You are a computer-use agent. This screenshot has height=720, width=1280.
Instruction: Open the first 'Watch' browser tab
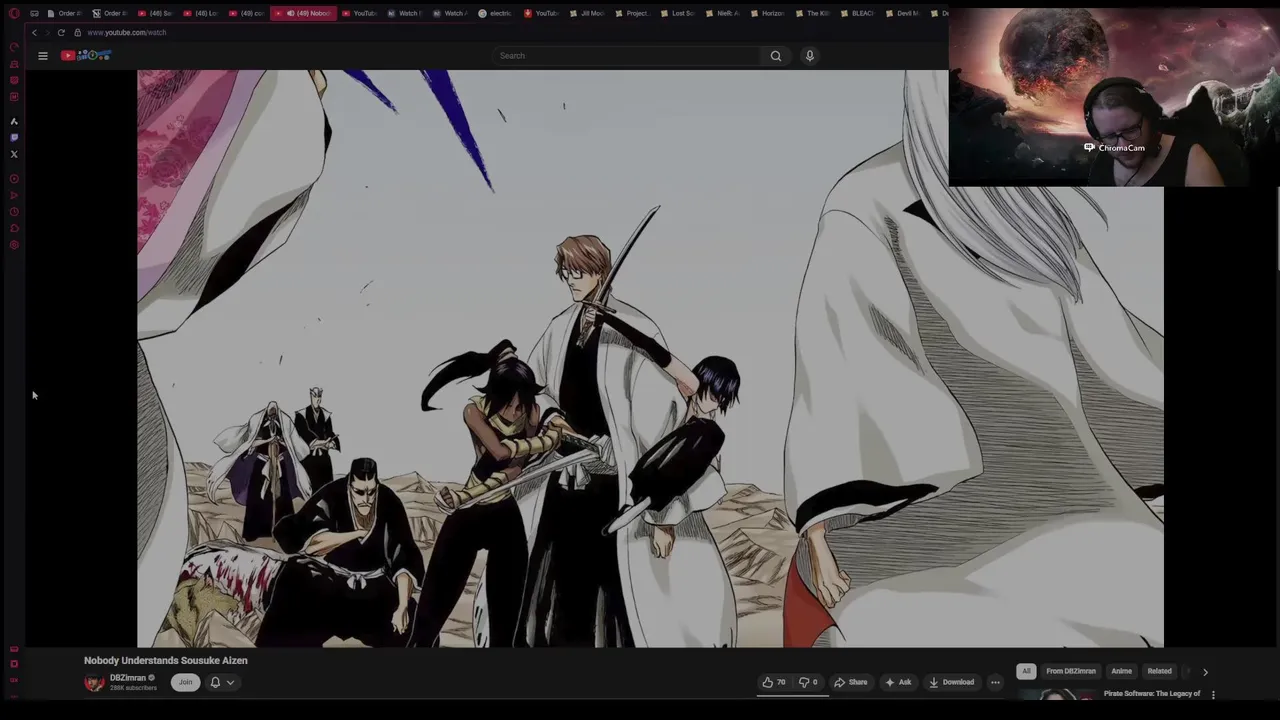(406, 13)
